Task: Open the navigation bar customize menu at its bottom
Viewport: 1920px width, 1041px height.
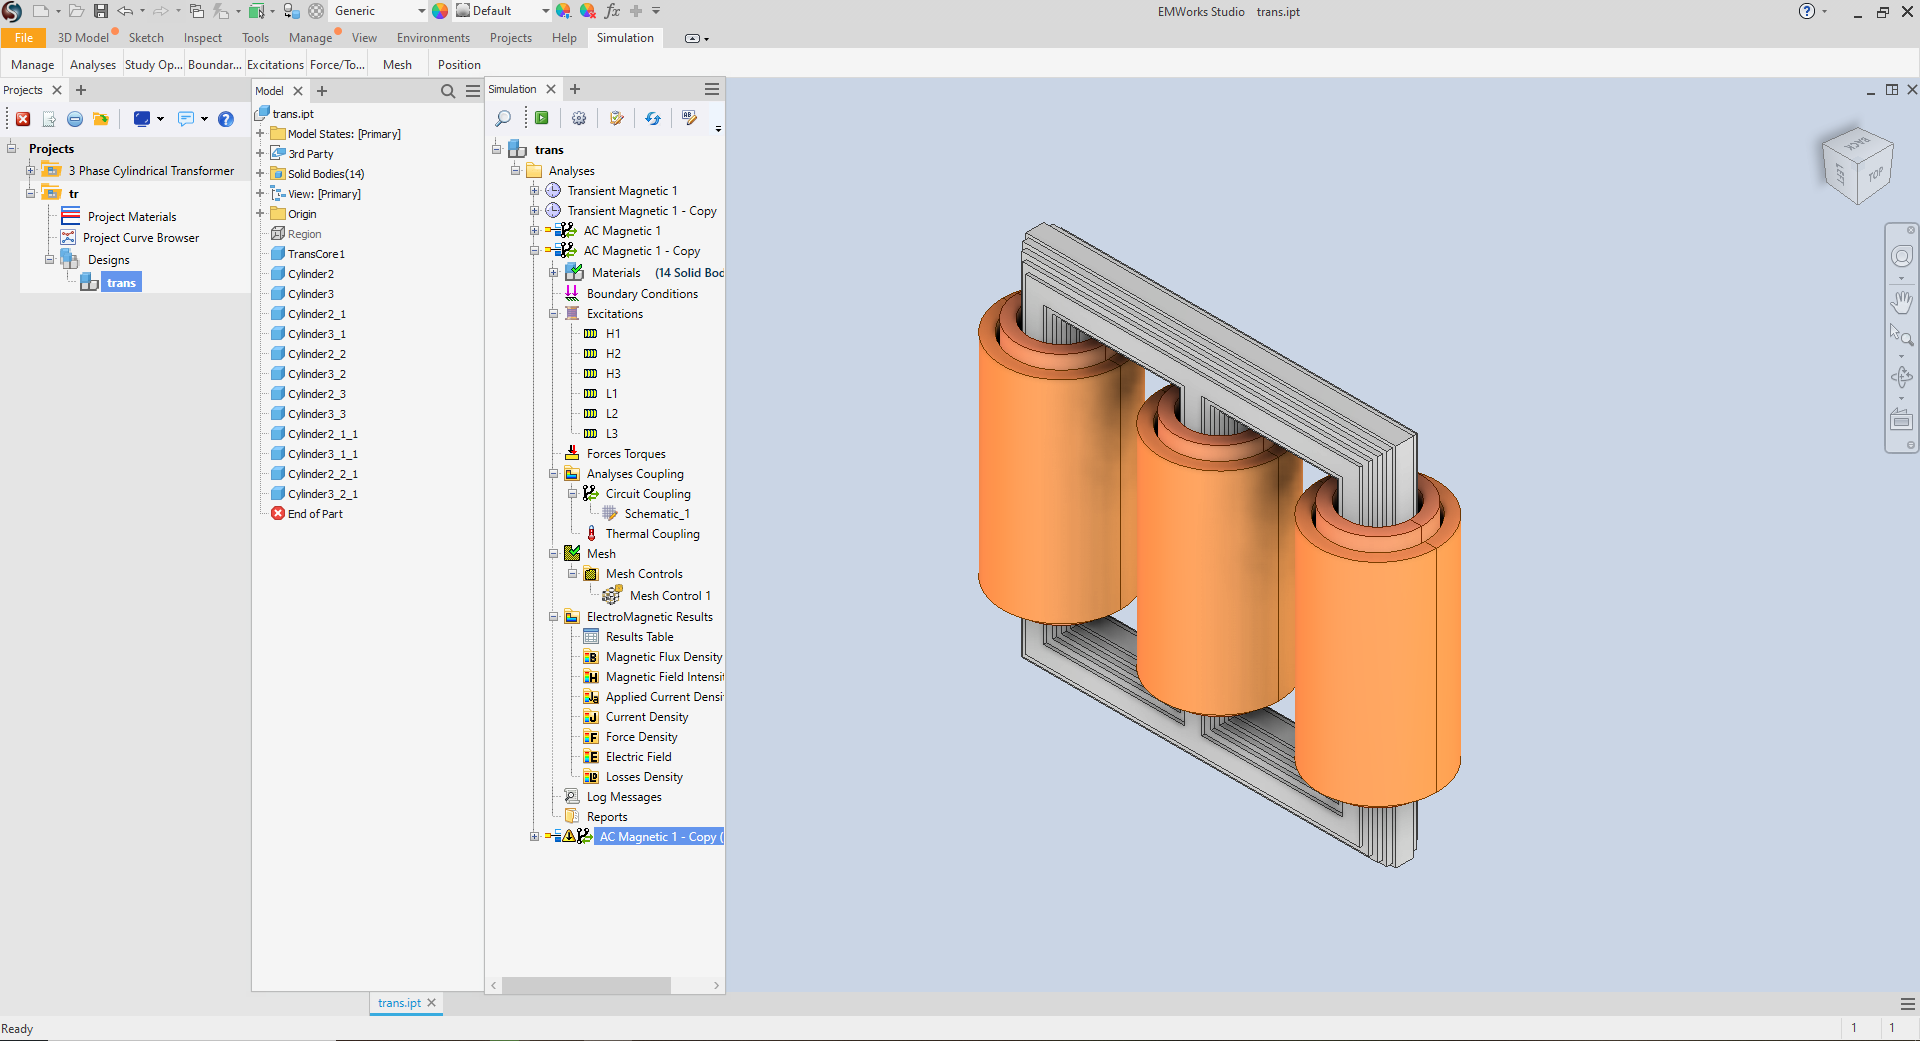Action: point(1911,445)
